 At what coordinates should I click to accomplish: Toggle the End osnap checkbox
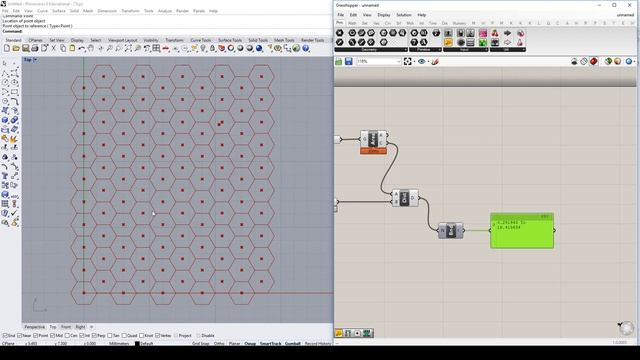(x=5, y=336)
